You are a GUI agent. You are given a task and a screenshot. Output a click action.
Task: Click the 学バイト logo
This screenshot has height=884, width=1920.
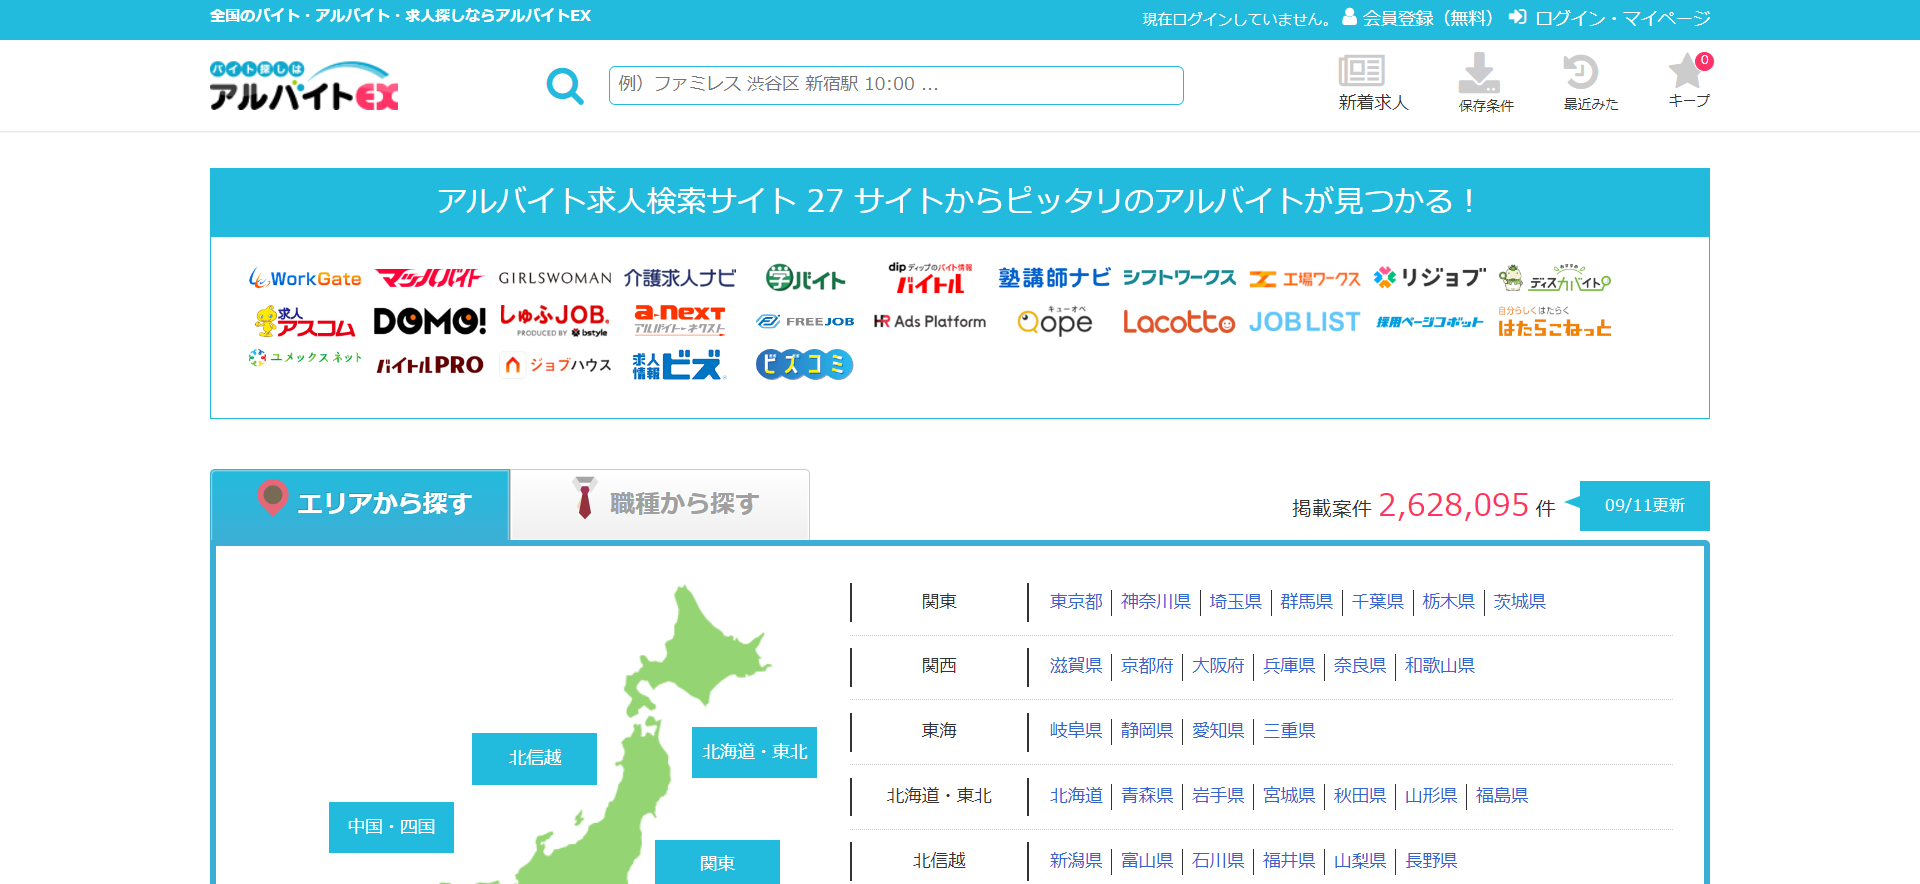(806, 278)
